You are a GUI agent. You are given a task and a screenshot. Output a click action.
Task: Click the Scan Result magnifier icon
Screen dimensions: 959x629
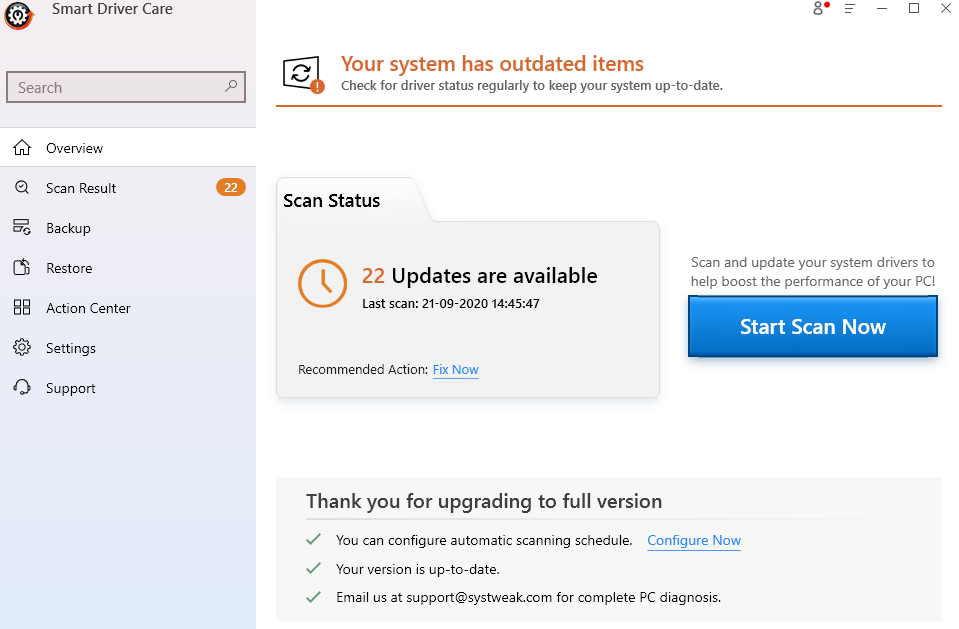tap(22, 188)
